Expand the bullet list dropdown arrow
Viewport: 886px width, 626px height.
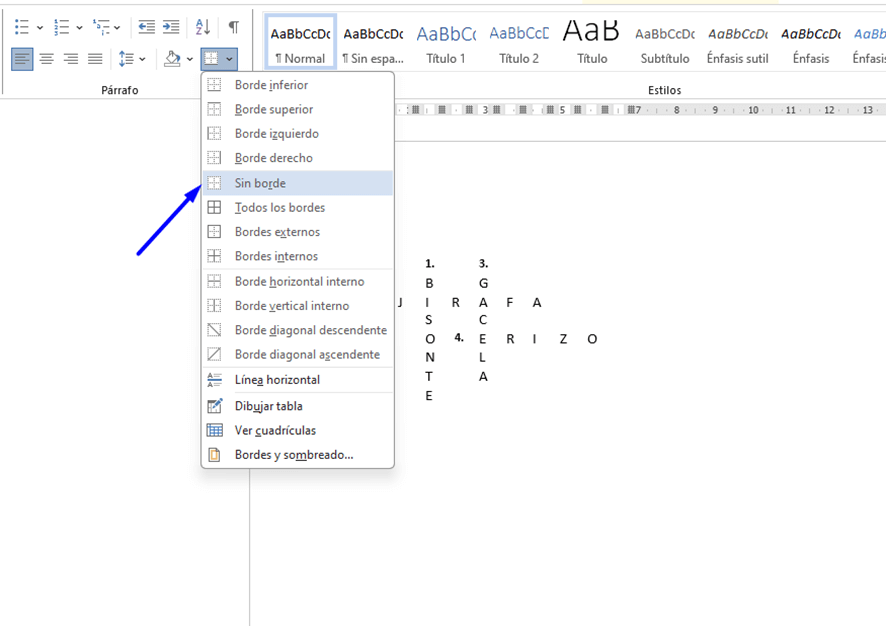[x=39, y=28]
